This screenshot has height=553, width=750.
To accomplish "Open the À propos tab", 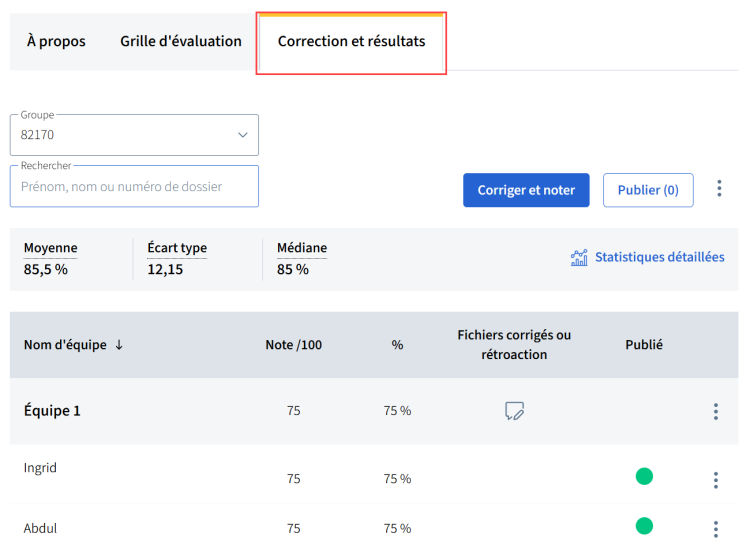I will [x=56, y=41].
